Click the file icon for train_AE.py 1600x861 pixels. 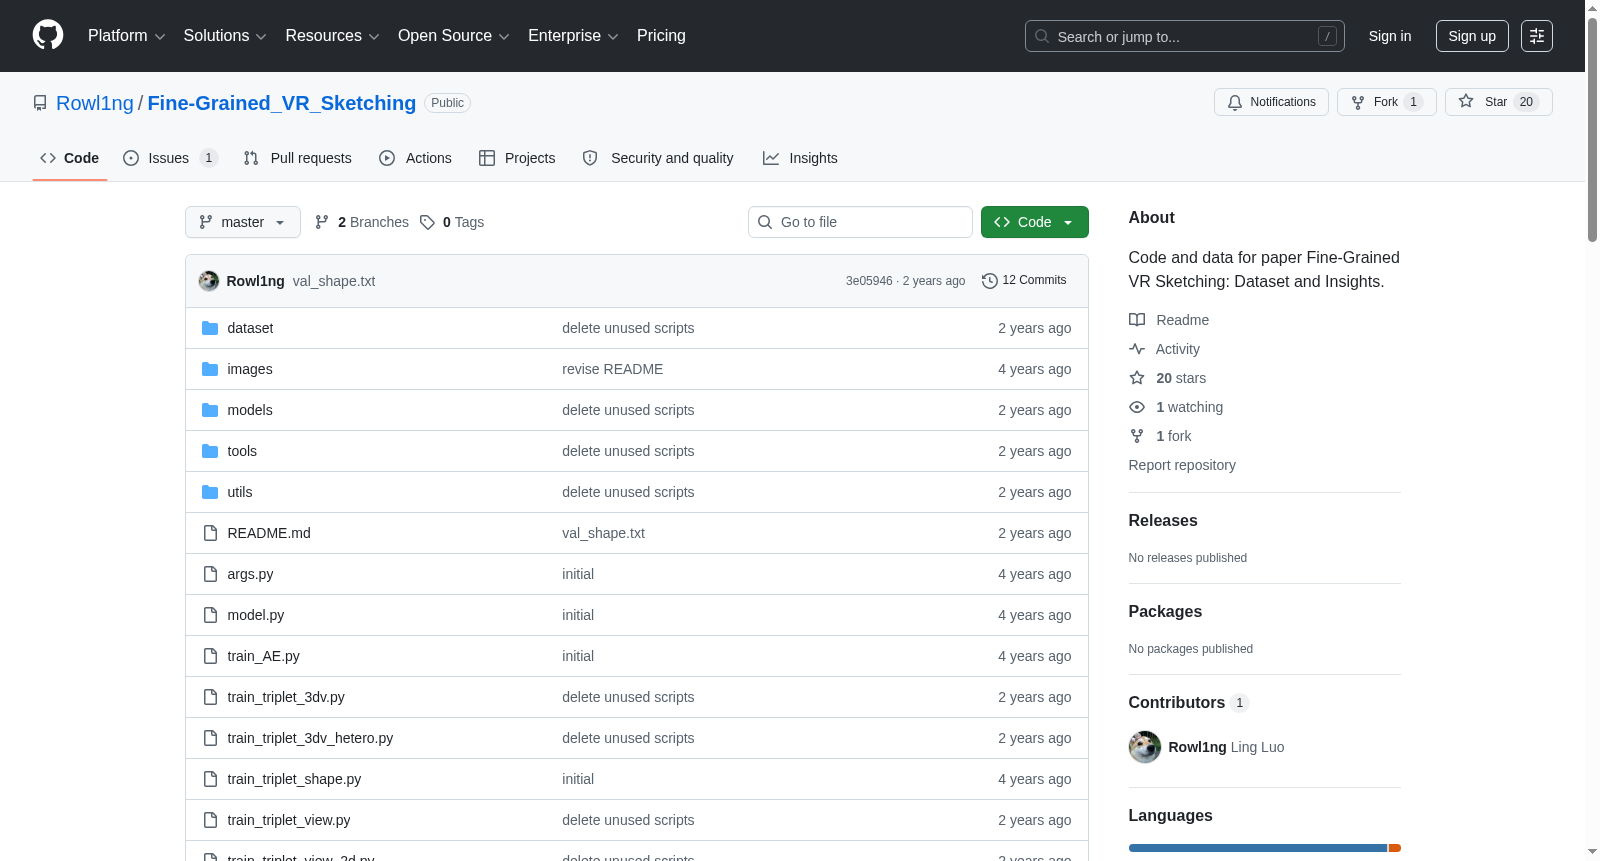(x=210, y=656)
